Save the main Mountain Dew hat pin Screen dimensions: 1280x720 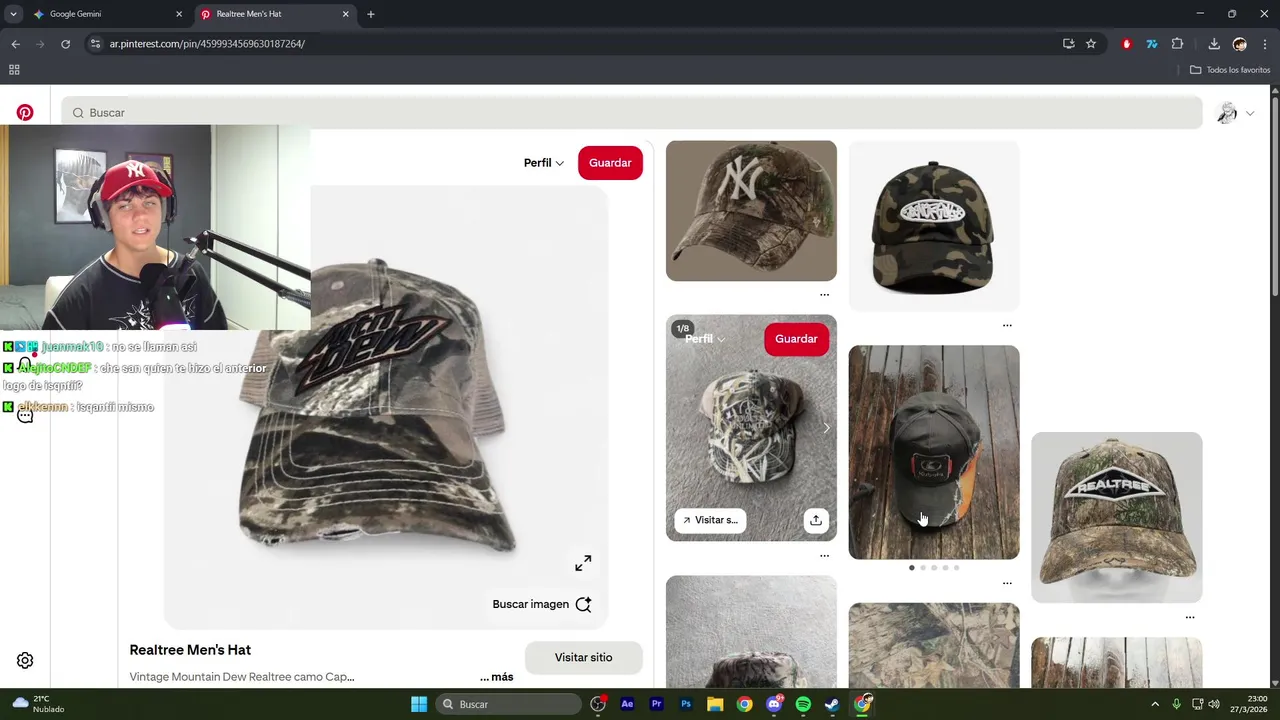(610, 163)
